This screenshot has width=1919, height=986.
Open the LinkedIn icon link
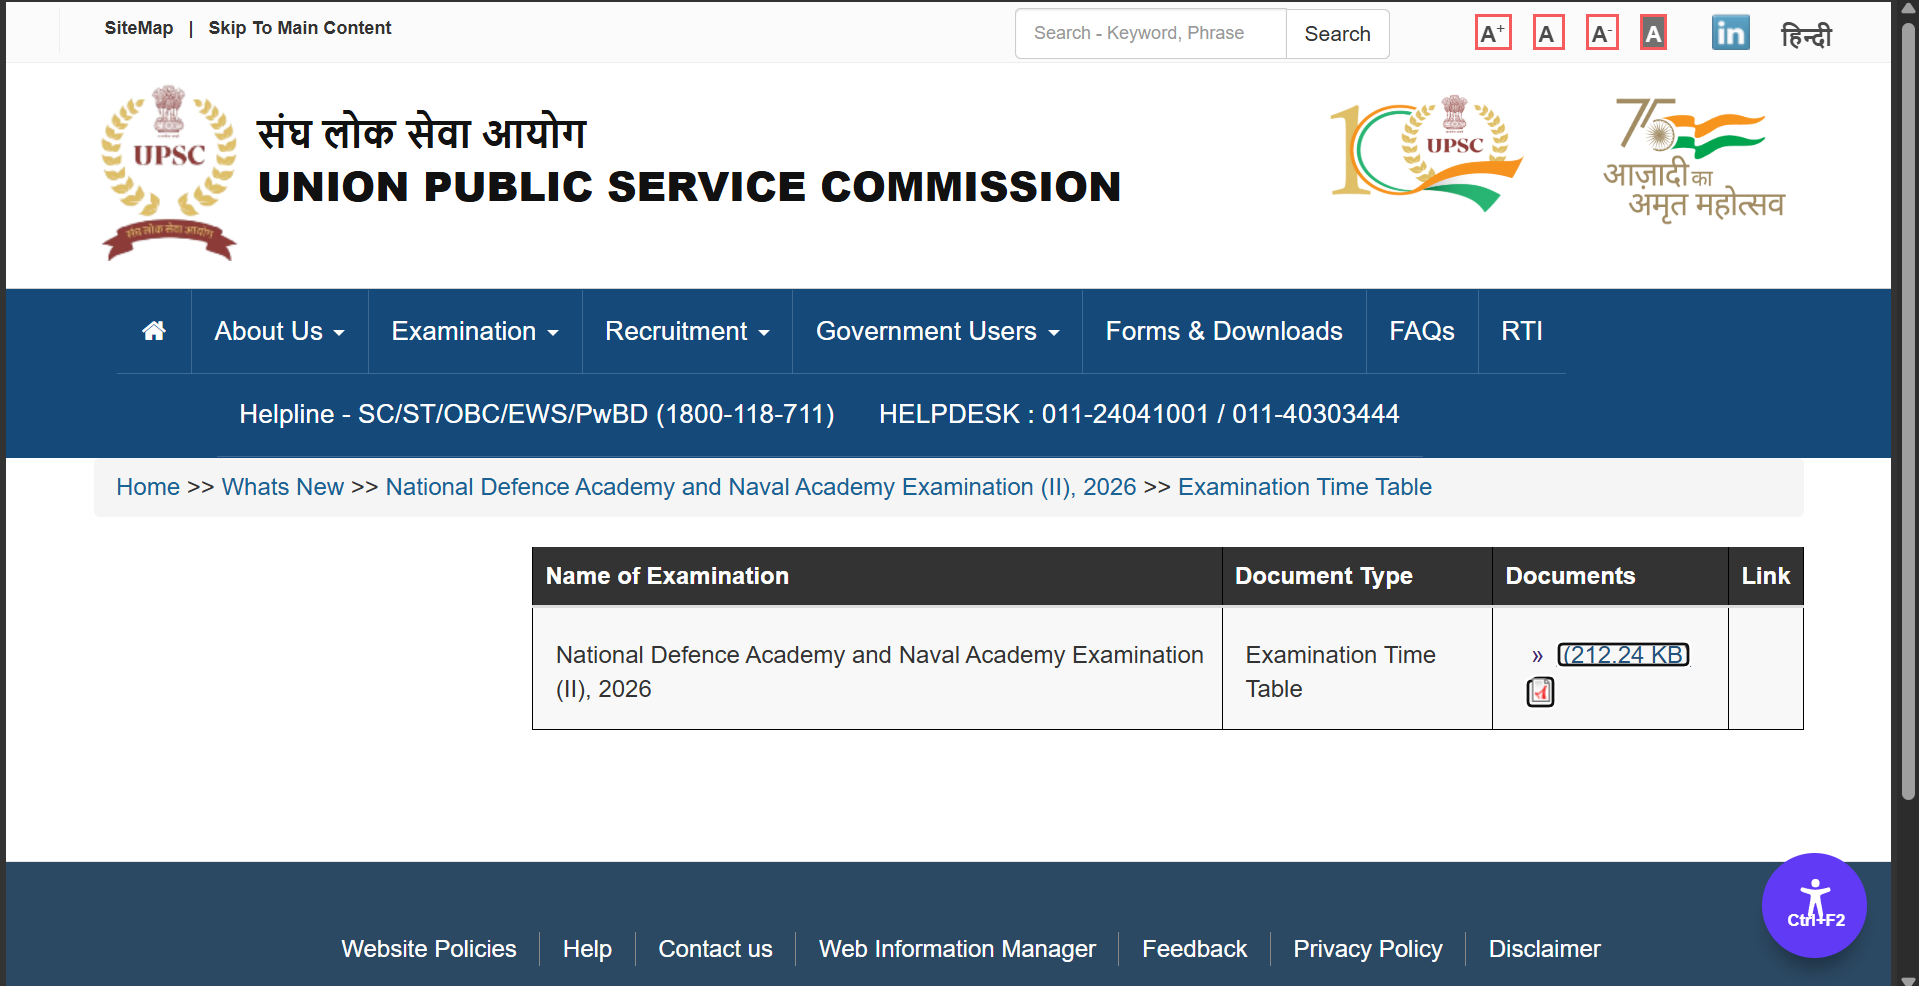1730,33
